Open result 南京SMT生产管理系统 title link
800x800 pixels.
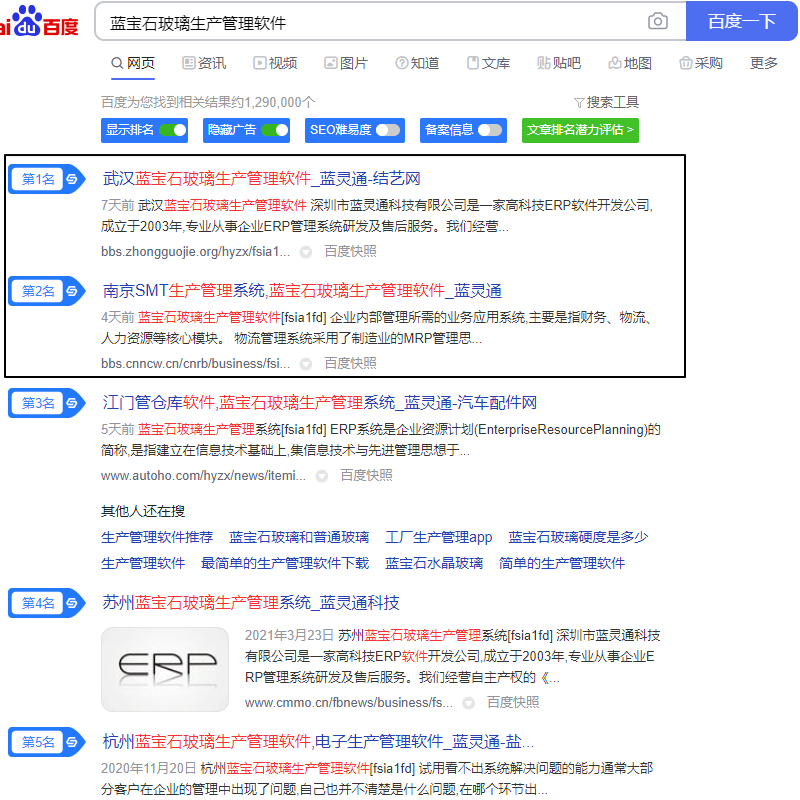(302, 291)
